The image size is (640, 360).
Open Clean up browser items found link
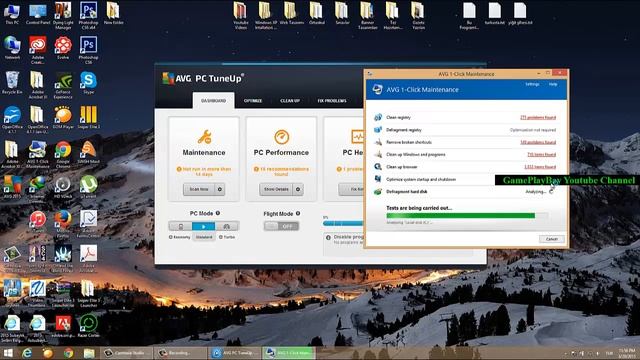pos(540,167)
